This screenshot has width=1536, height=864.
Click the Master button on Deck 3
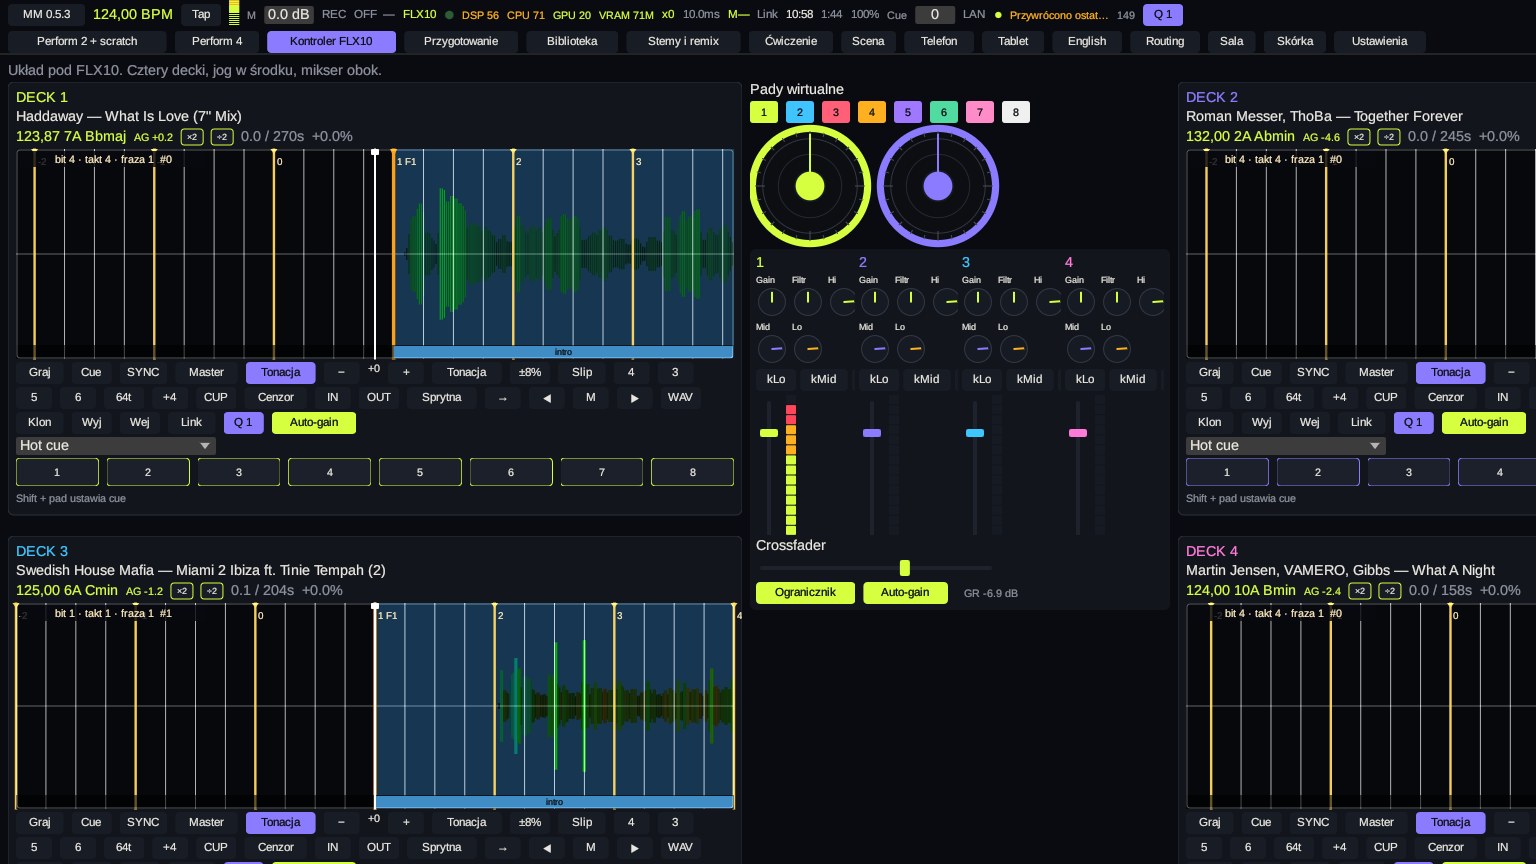pos(206,822)
